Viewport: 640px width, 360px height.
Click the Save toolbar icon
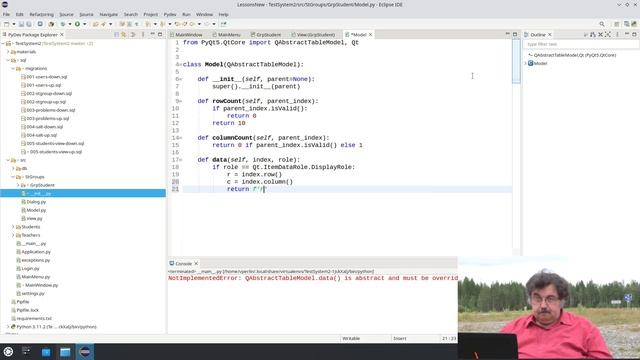pyautogui.click(x=22, y=24)
